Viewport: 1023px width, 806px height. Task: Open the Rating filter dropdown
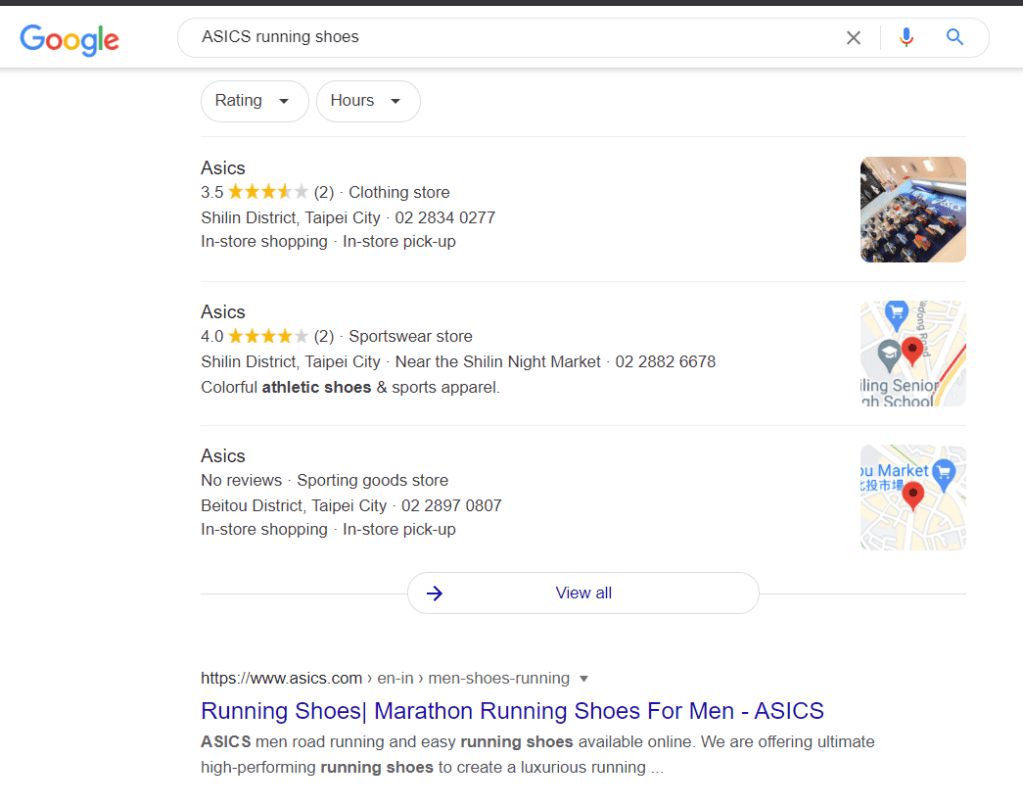point(254,101)
